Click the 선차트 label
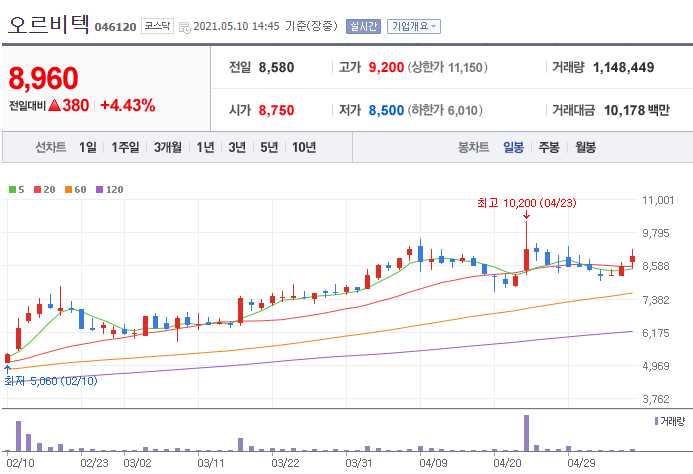Image resolution: width=693 pixels, height=474 pixels. click(51, 147)
